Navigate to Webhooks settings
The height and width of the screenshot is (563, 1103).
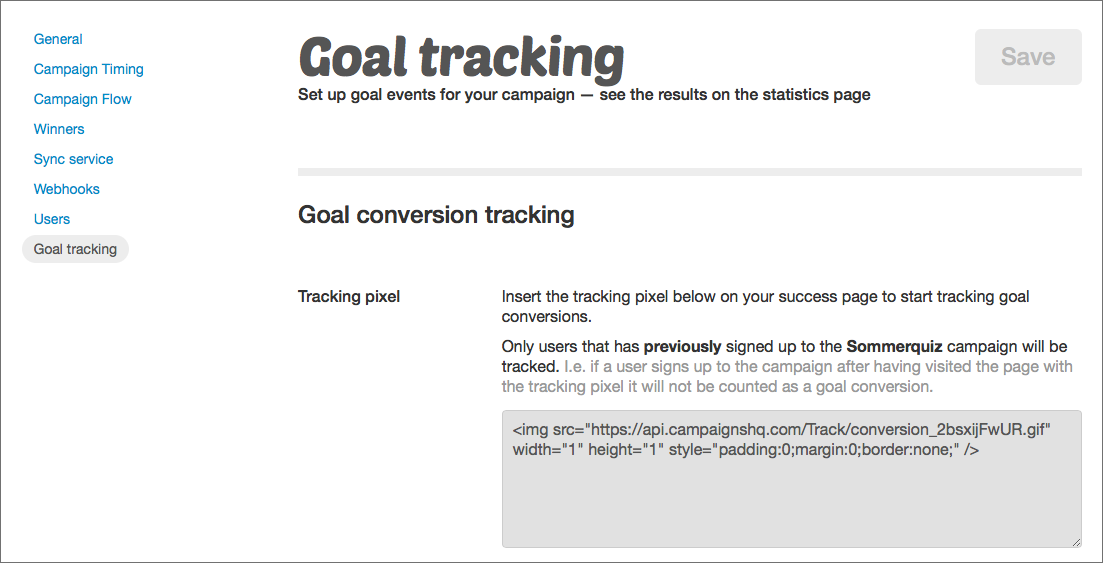[66, 189]
